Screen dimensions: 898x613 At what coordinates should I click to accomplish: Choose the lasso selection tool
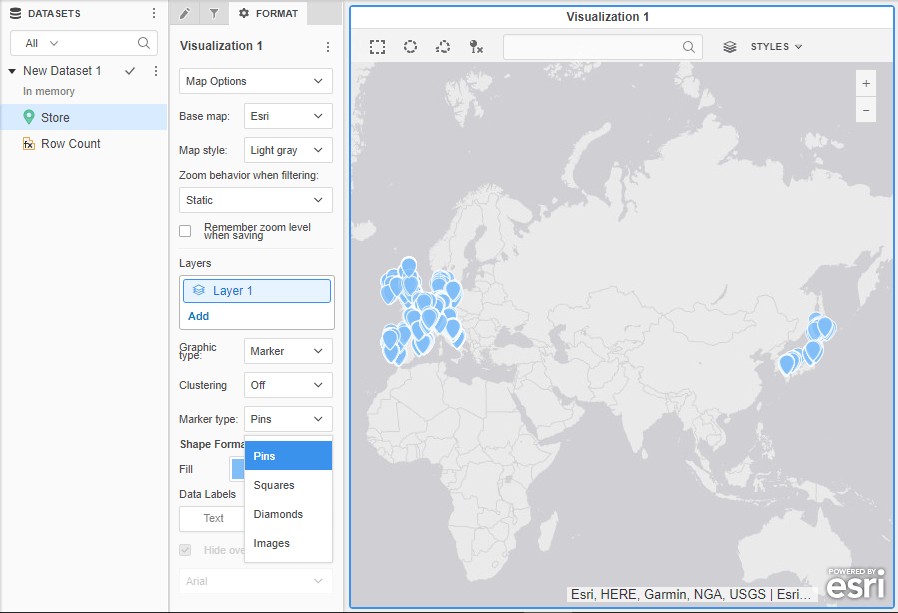[x=443, y=47]
